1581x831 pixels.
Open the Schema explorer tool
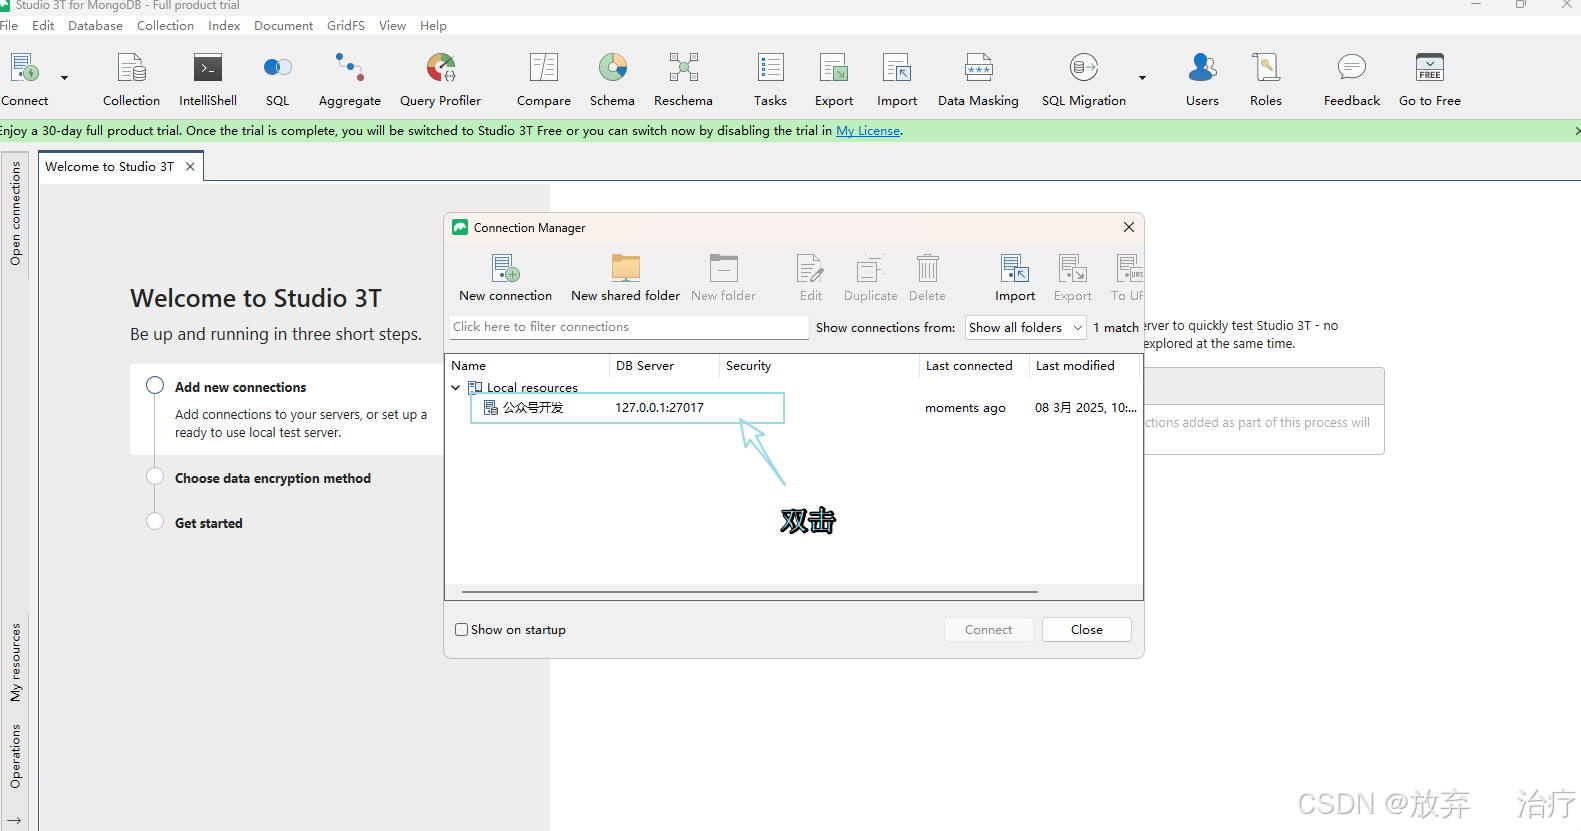click(612, 69)
